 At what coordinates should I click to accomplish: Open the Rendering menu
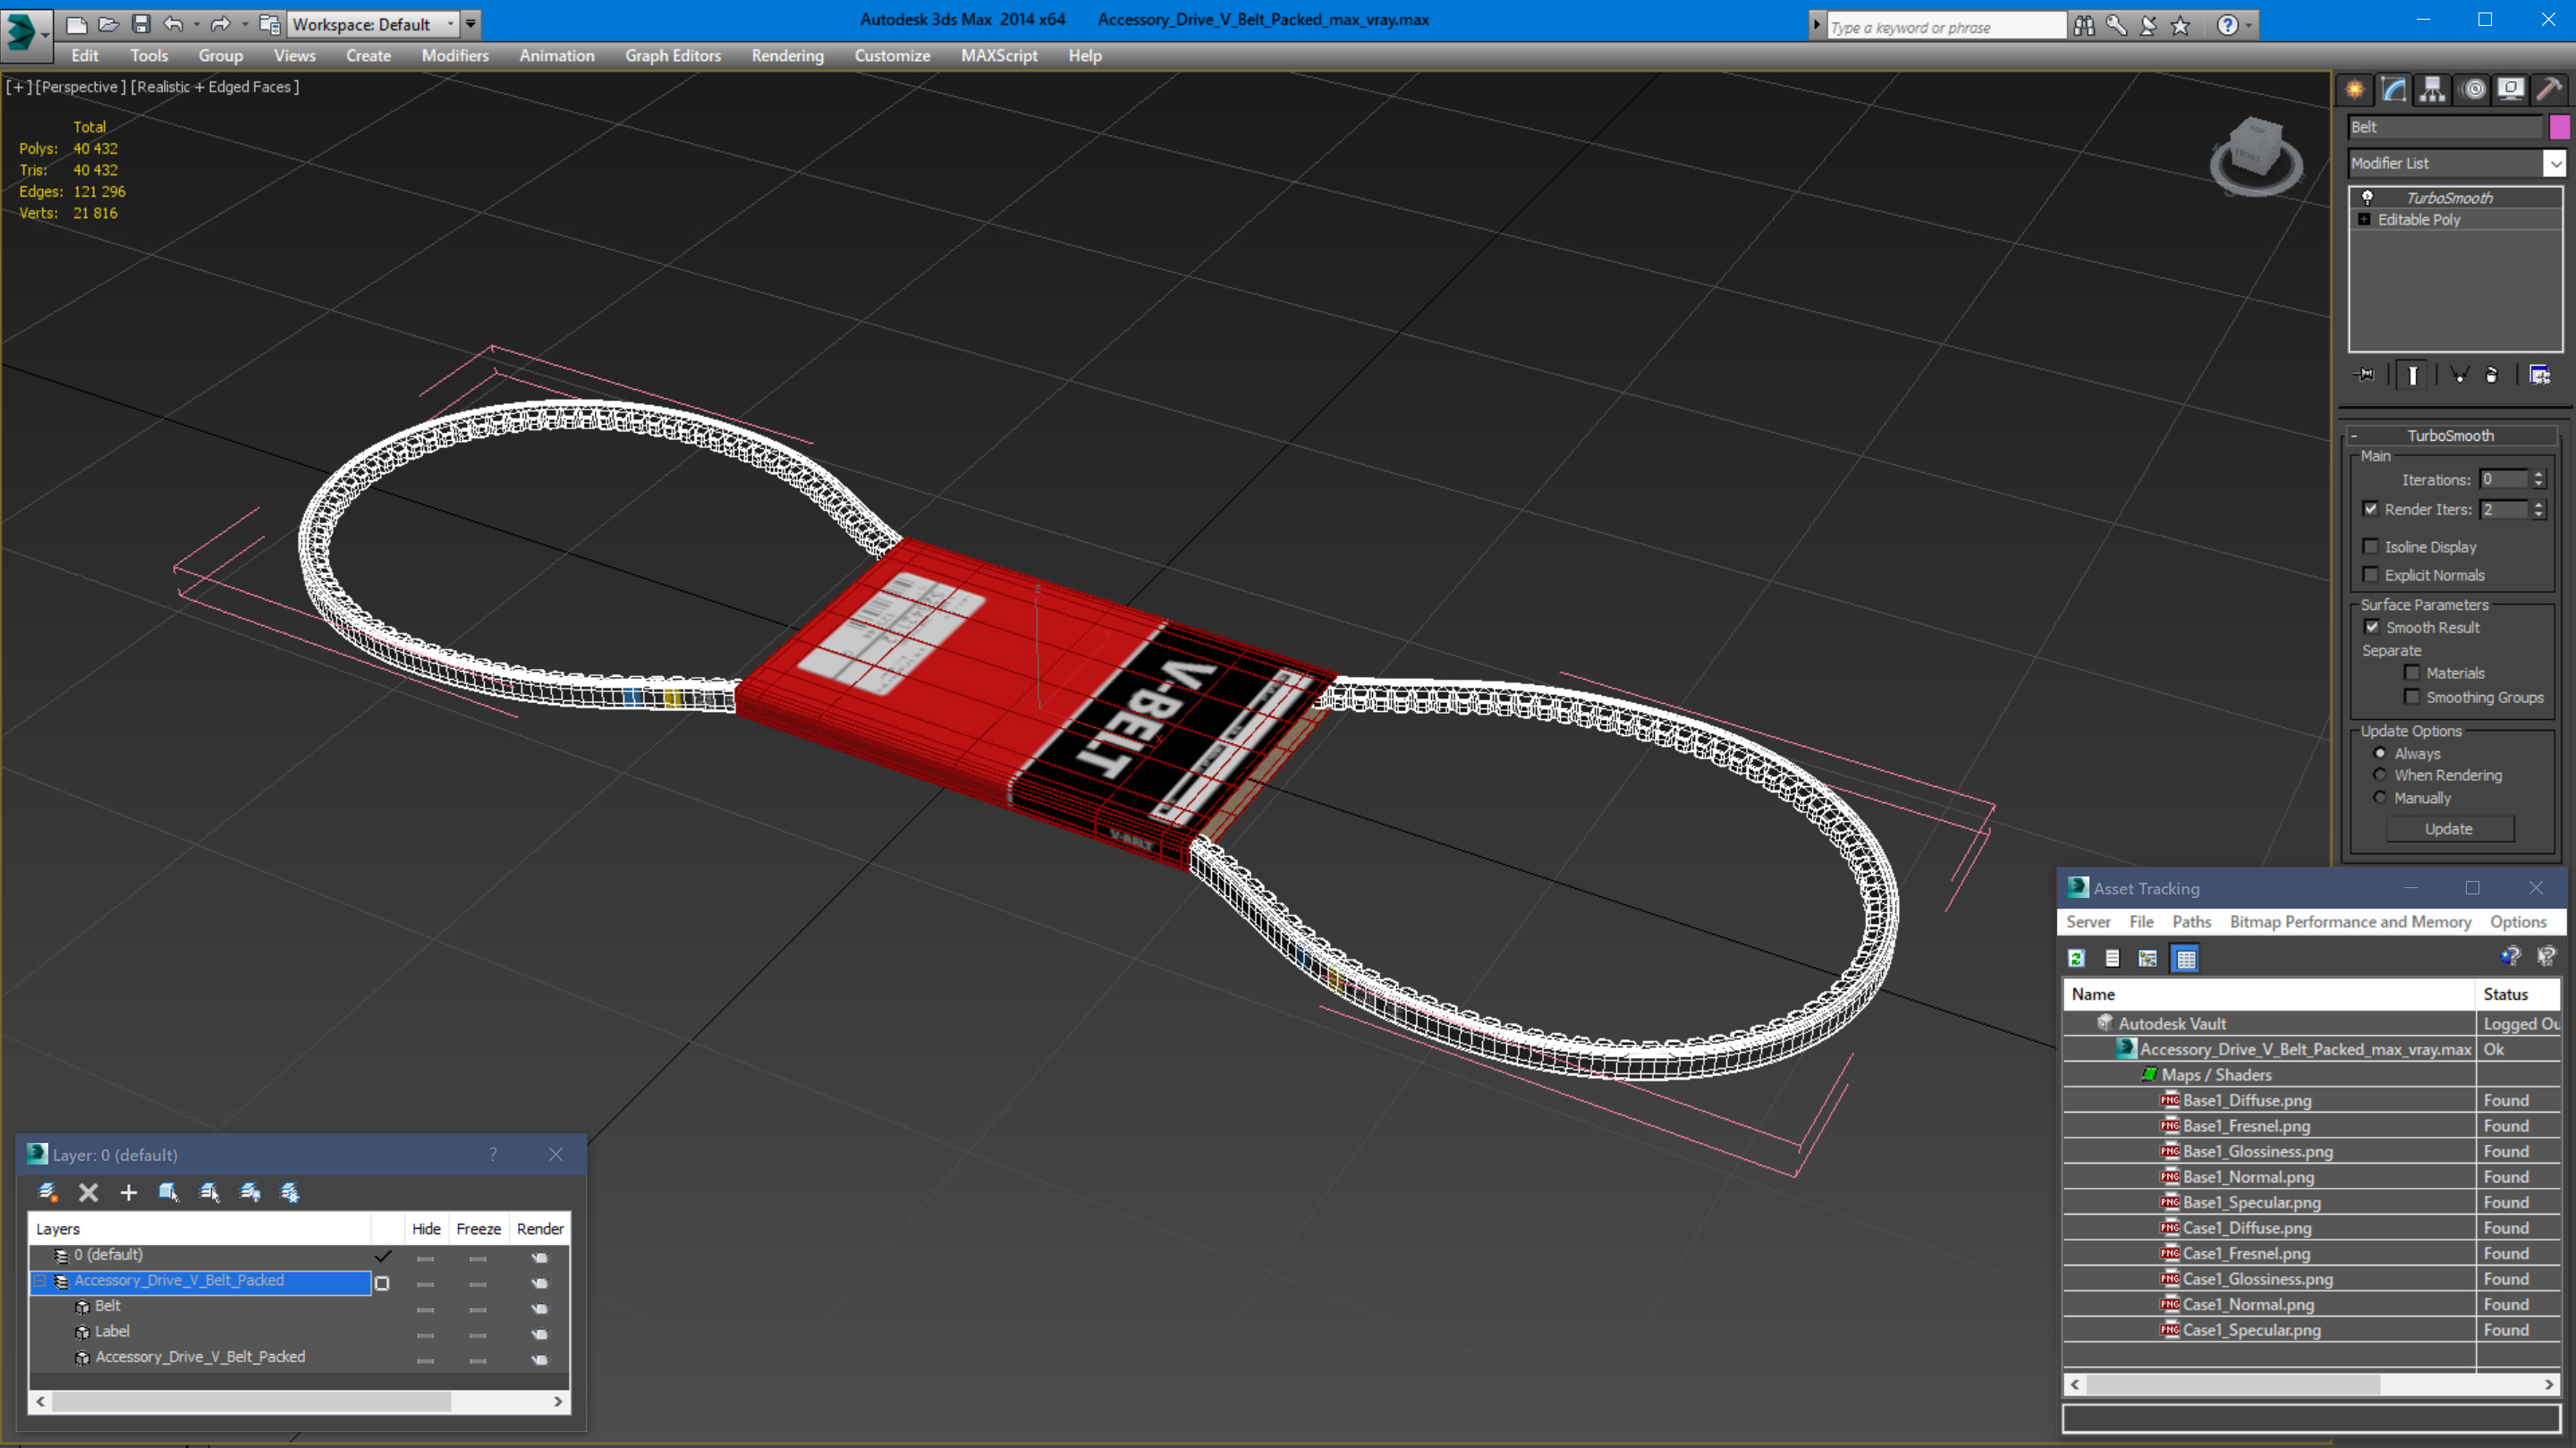click(x=787, y=56)
